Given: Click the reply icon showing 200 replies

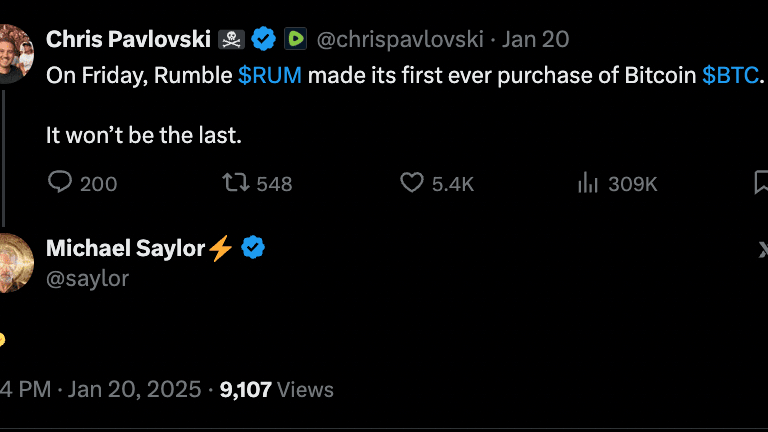Looking at the screenshot, I should [61, 183].
